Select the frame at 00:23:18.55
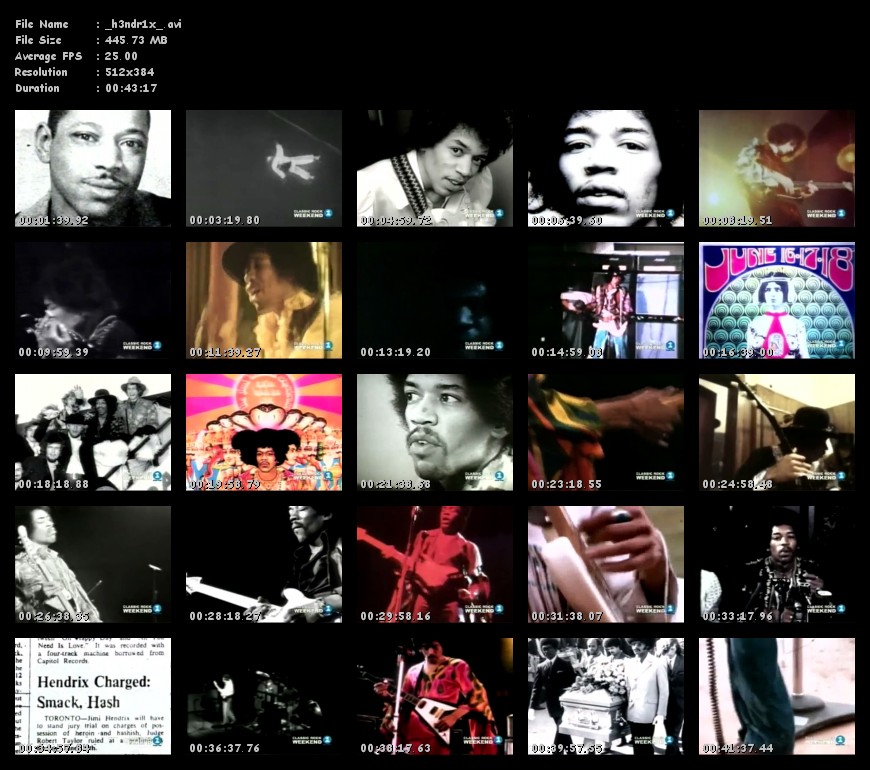Screen dimensions: 870x770 tap(605, 432)
